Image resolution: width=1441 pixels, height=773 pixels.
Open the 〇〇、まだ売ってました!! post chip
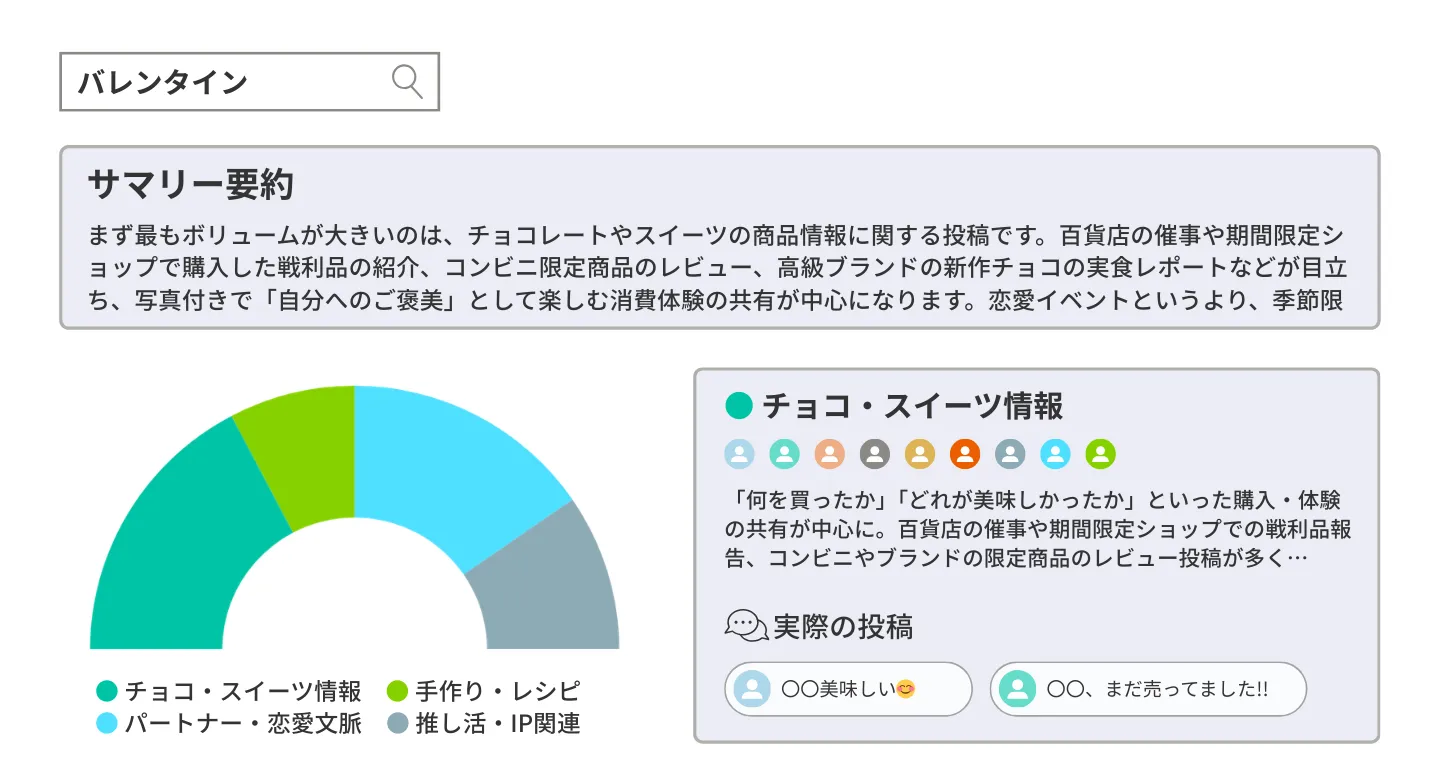click(1147, 688)
